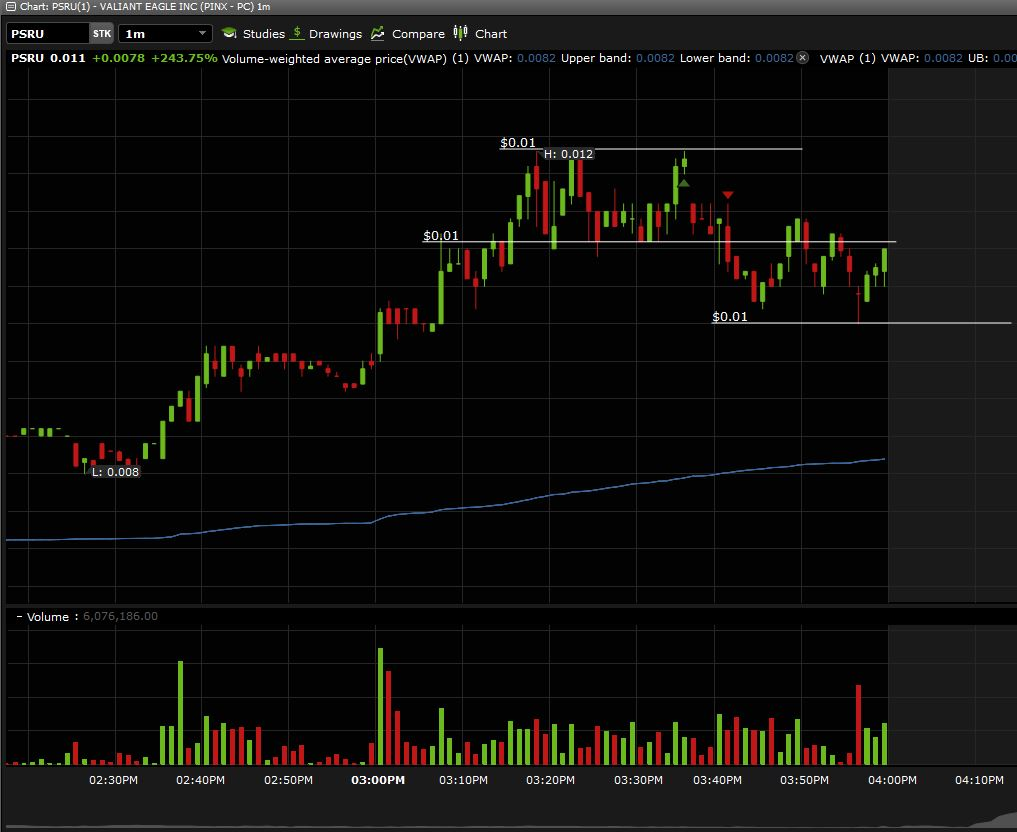Click the Volume study label
1017x832 pixels.
tap(47, 617)
